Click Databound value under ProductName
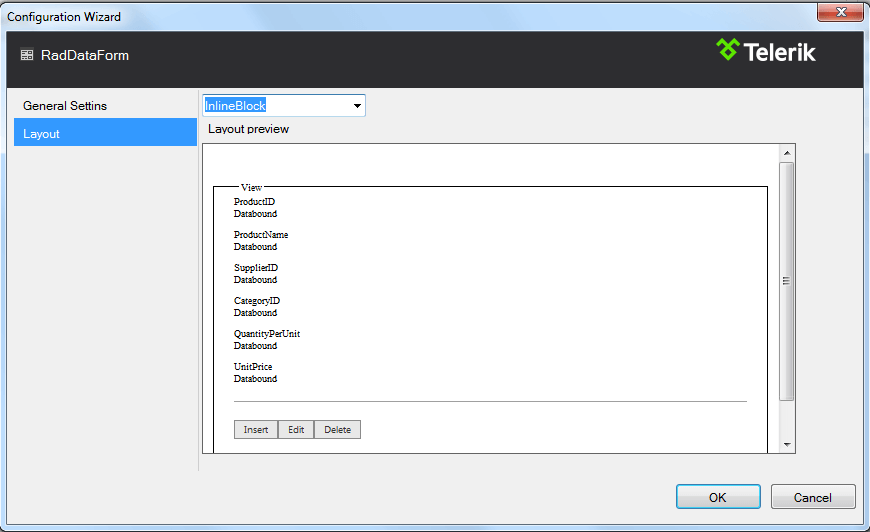 [x=255, y=246]
